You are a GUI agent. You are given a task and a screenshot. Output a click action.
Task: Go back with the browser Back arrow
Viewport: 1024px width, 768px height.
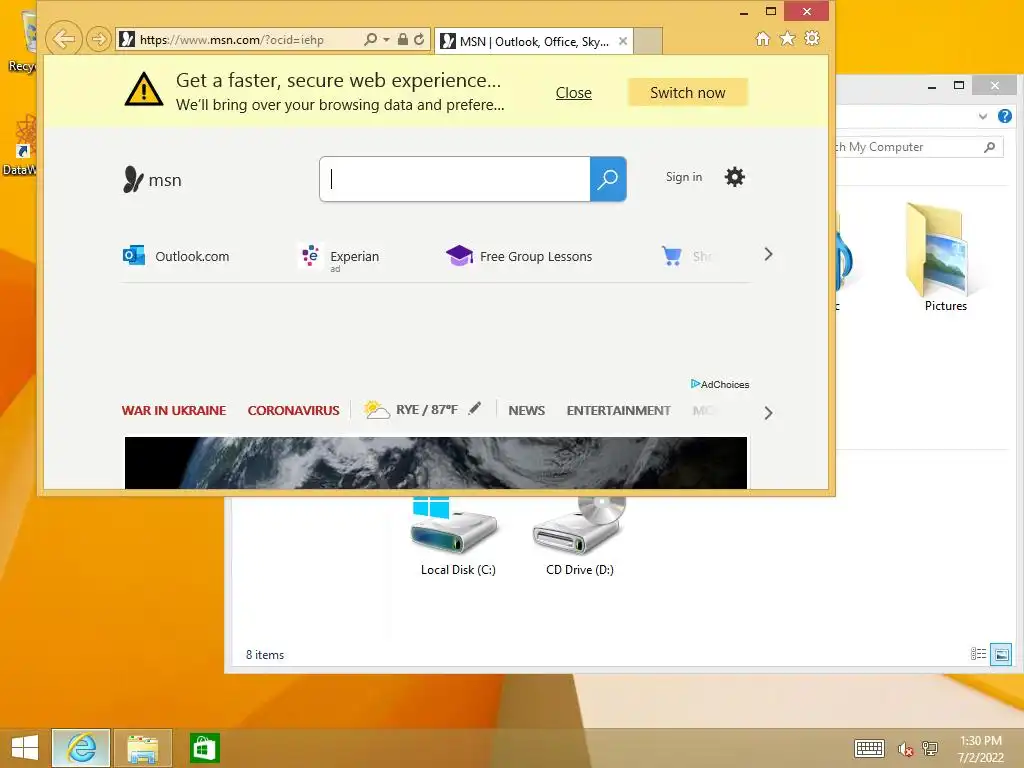point(63,39)
